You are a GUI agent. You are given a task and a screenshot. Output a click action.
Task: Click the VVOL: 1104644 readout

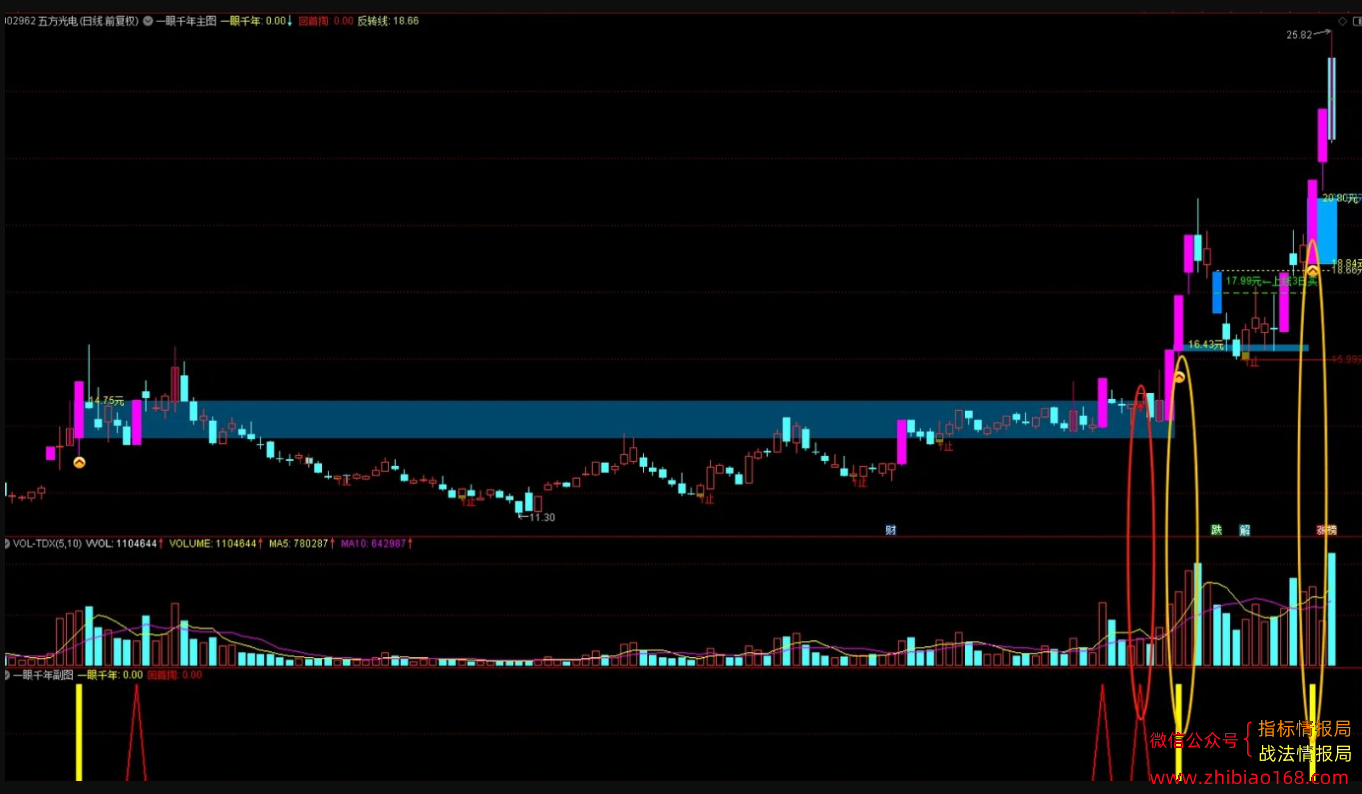[x=122, y=544]
